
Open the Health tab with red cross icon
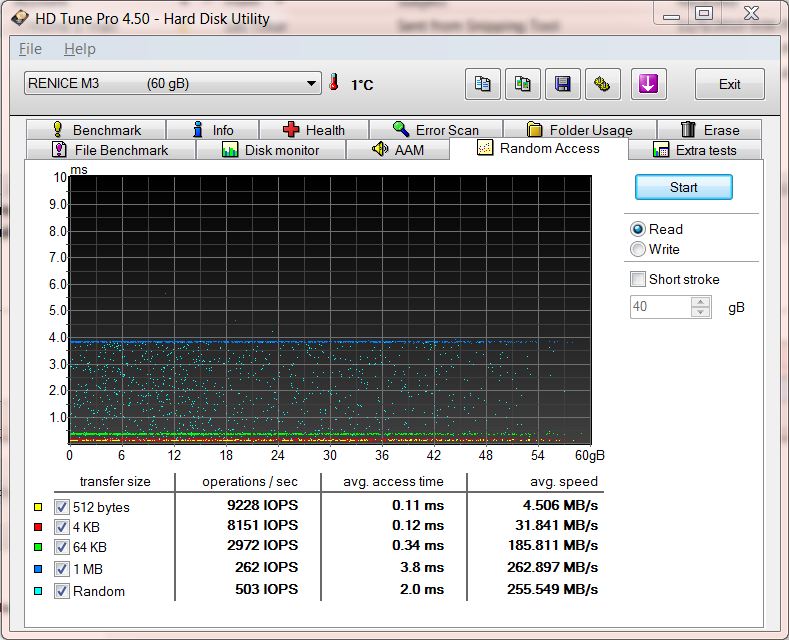[314, 130]
